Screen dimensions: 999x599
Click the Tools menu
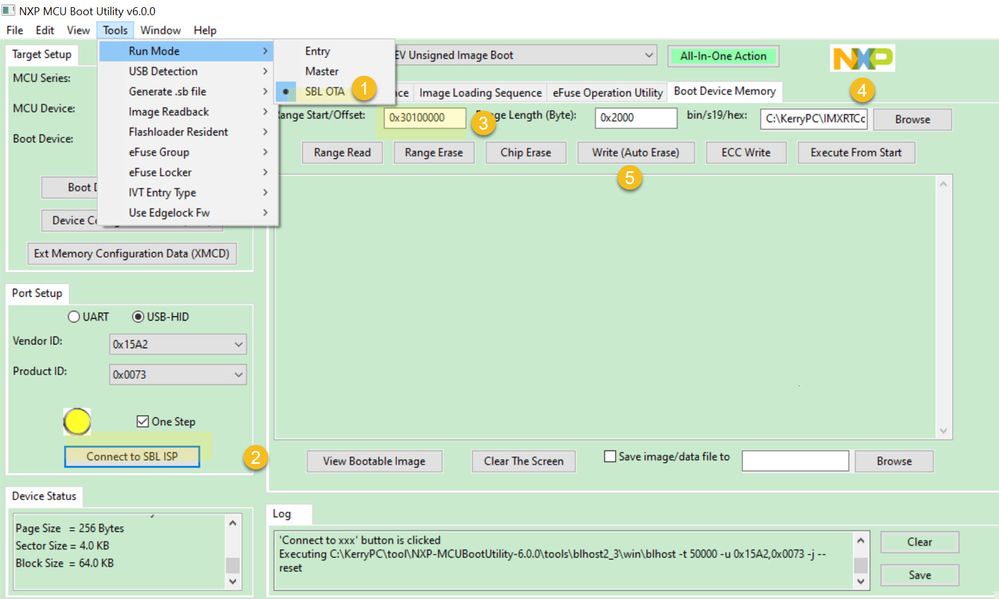tap(115, 30)
